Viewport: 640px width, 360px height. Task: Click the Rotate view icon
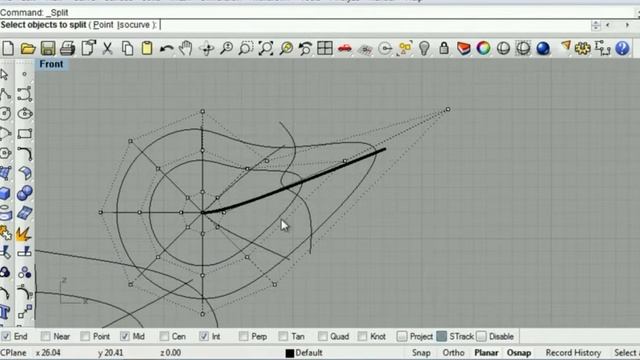207,49
